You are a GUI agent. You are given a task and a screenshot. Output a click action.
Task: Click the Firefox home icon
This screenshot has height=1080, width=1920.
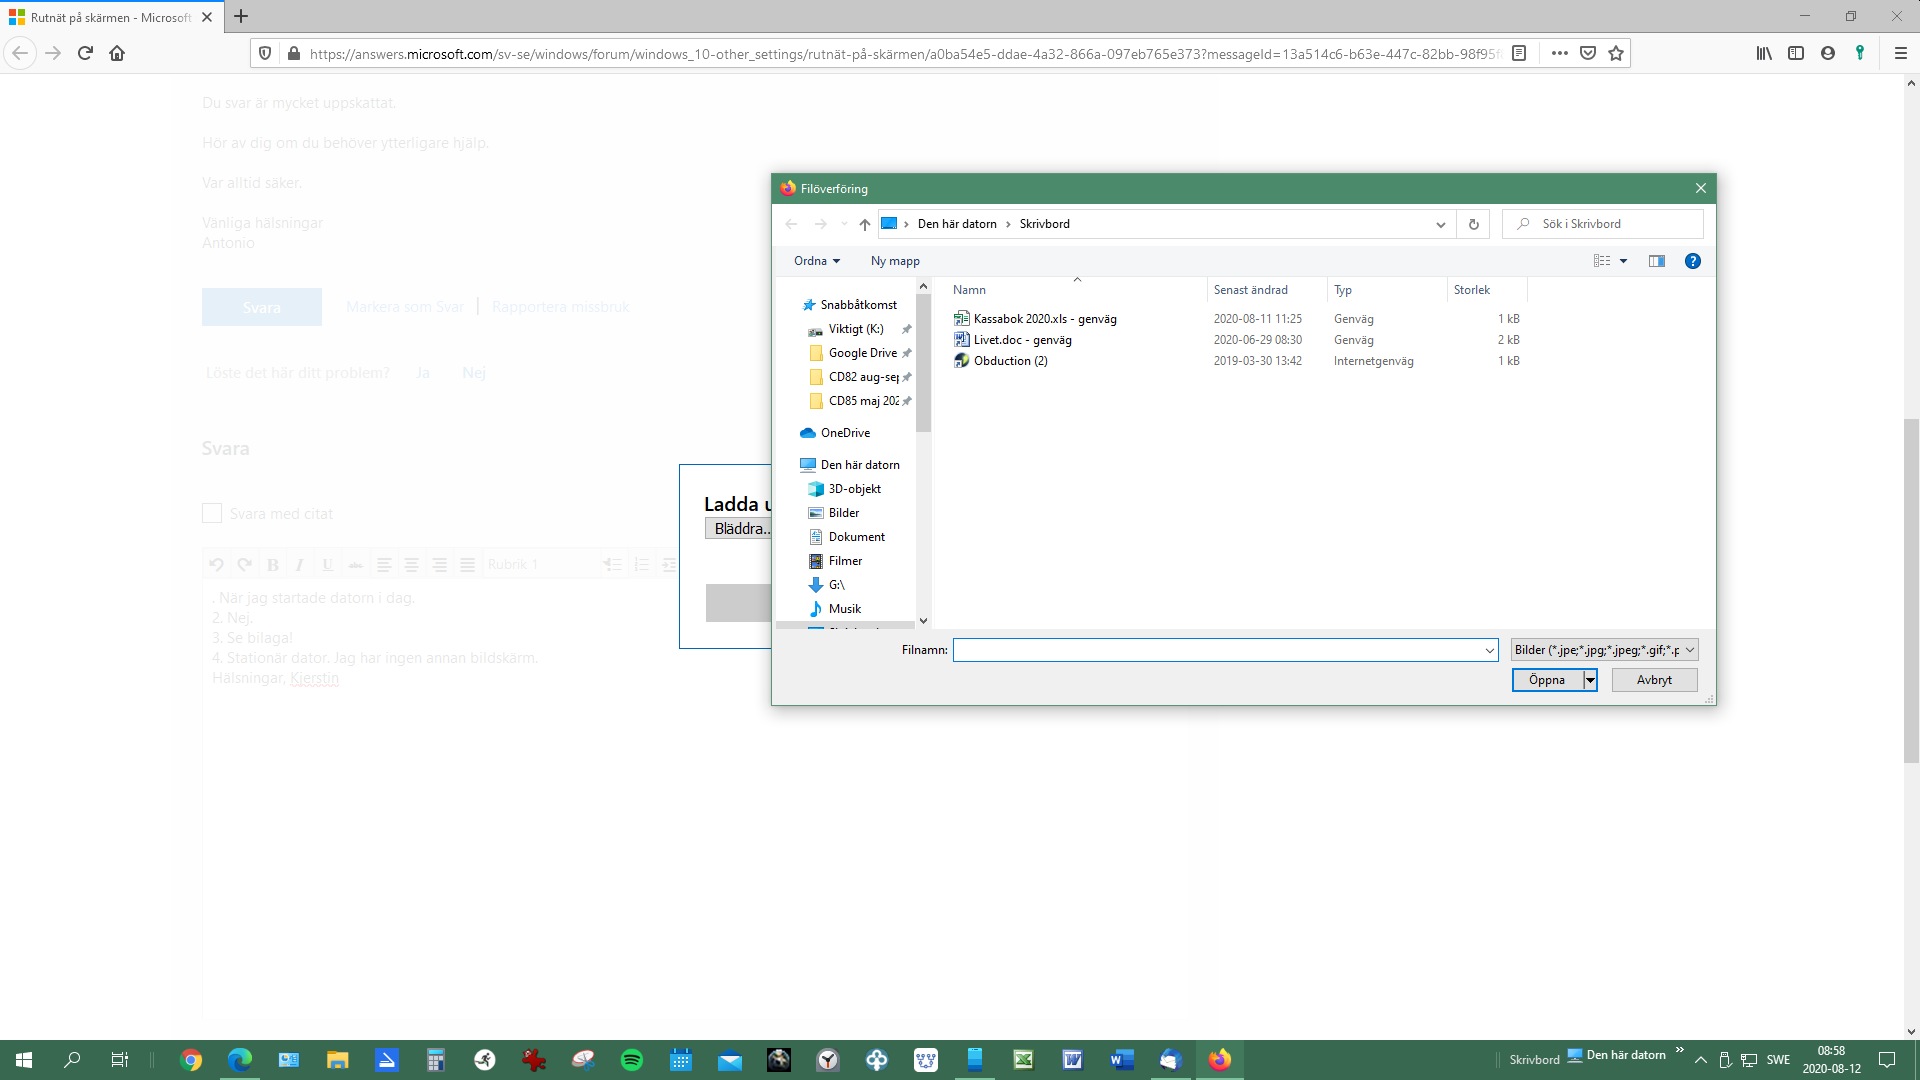[117, 54]
